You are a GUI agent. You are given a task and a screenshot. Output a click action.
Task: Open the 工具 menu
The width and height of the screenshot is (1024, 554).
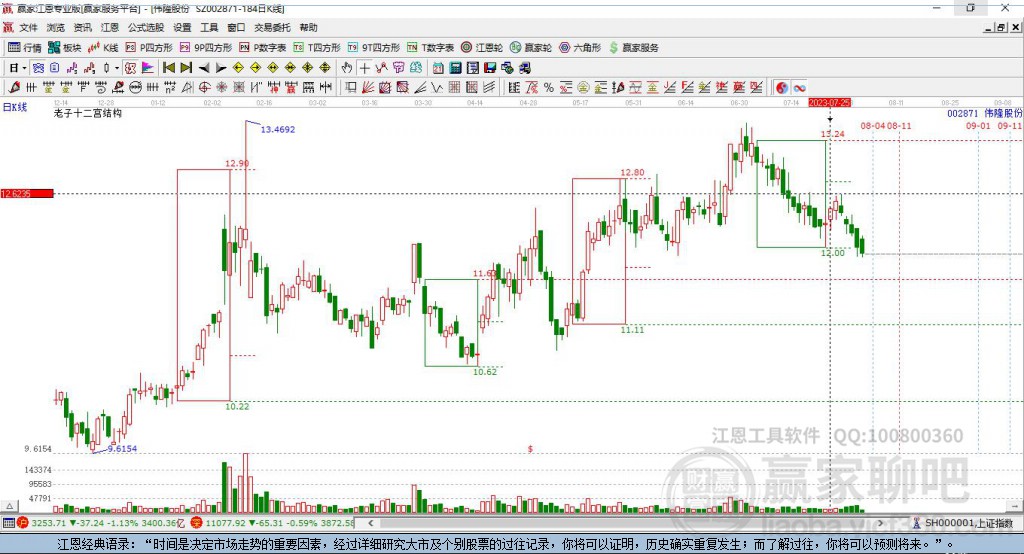209,27
